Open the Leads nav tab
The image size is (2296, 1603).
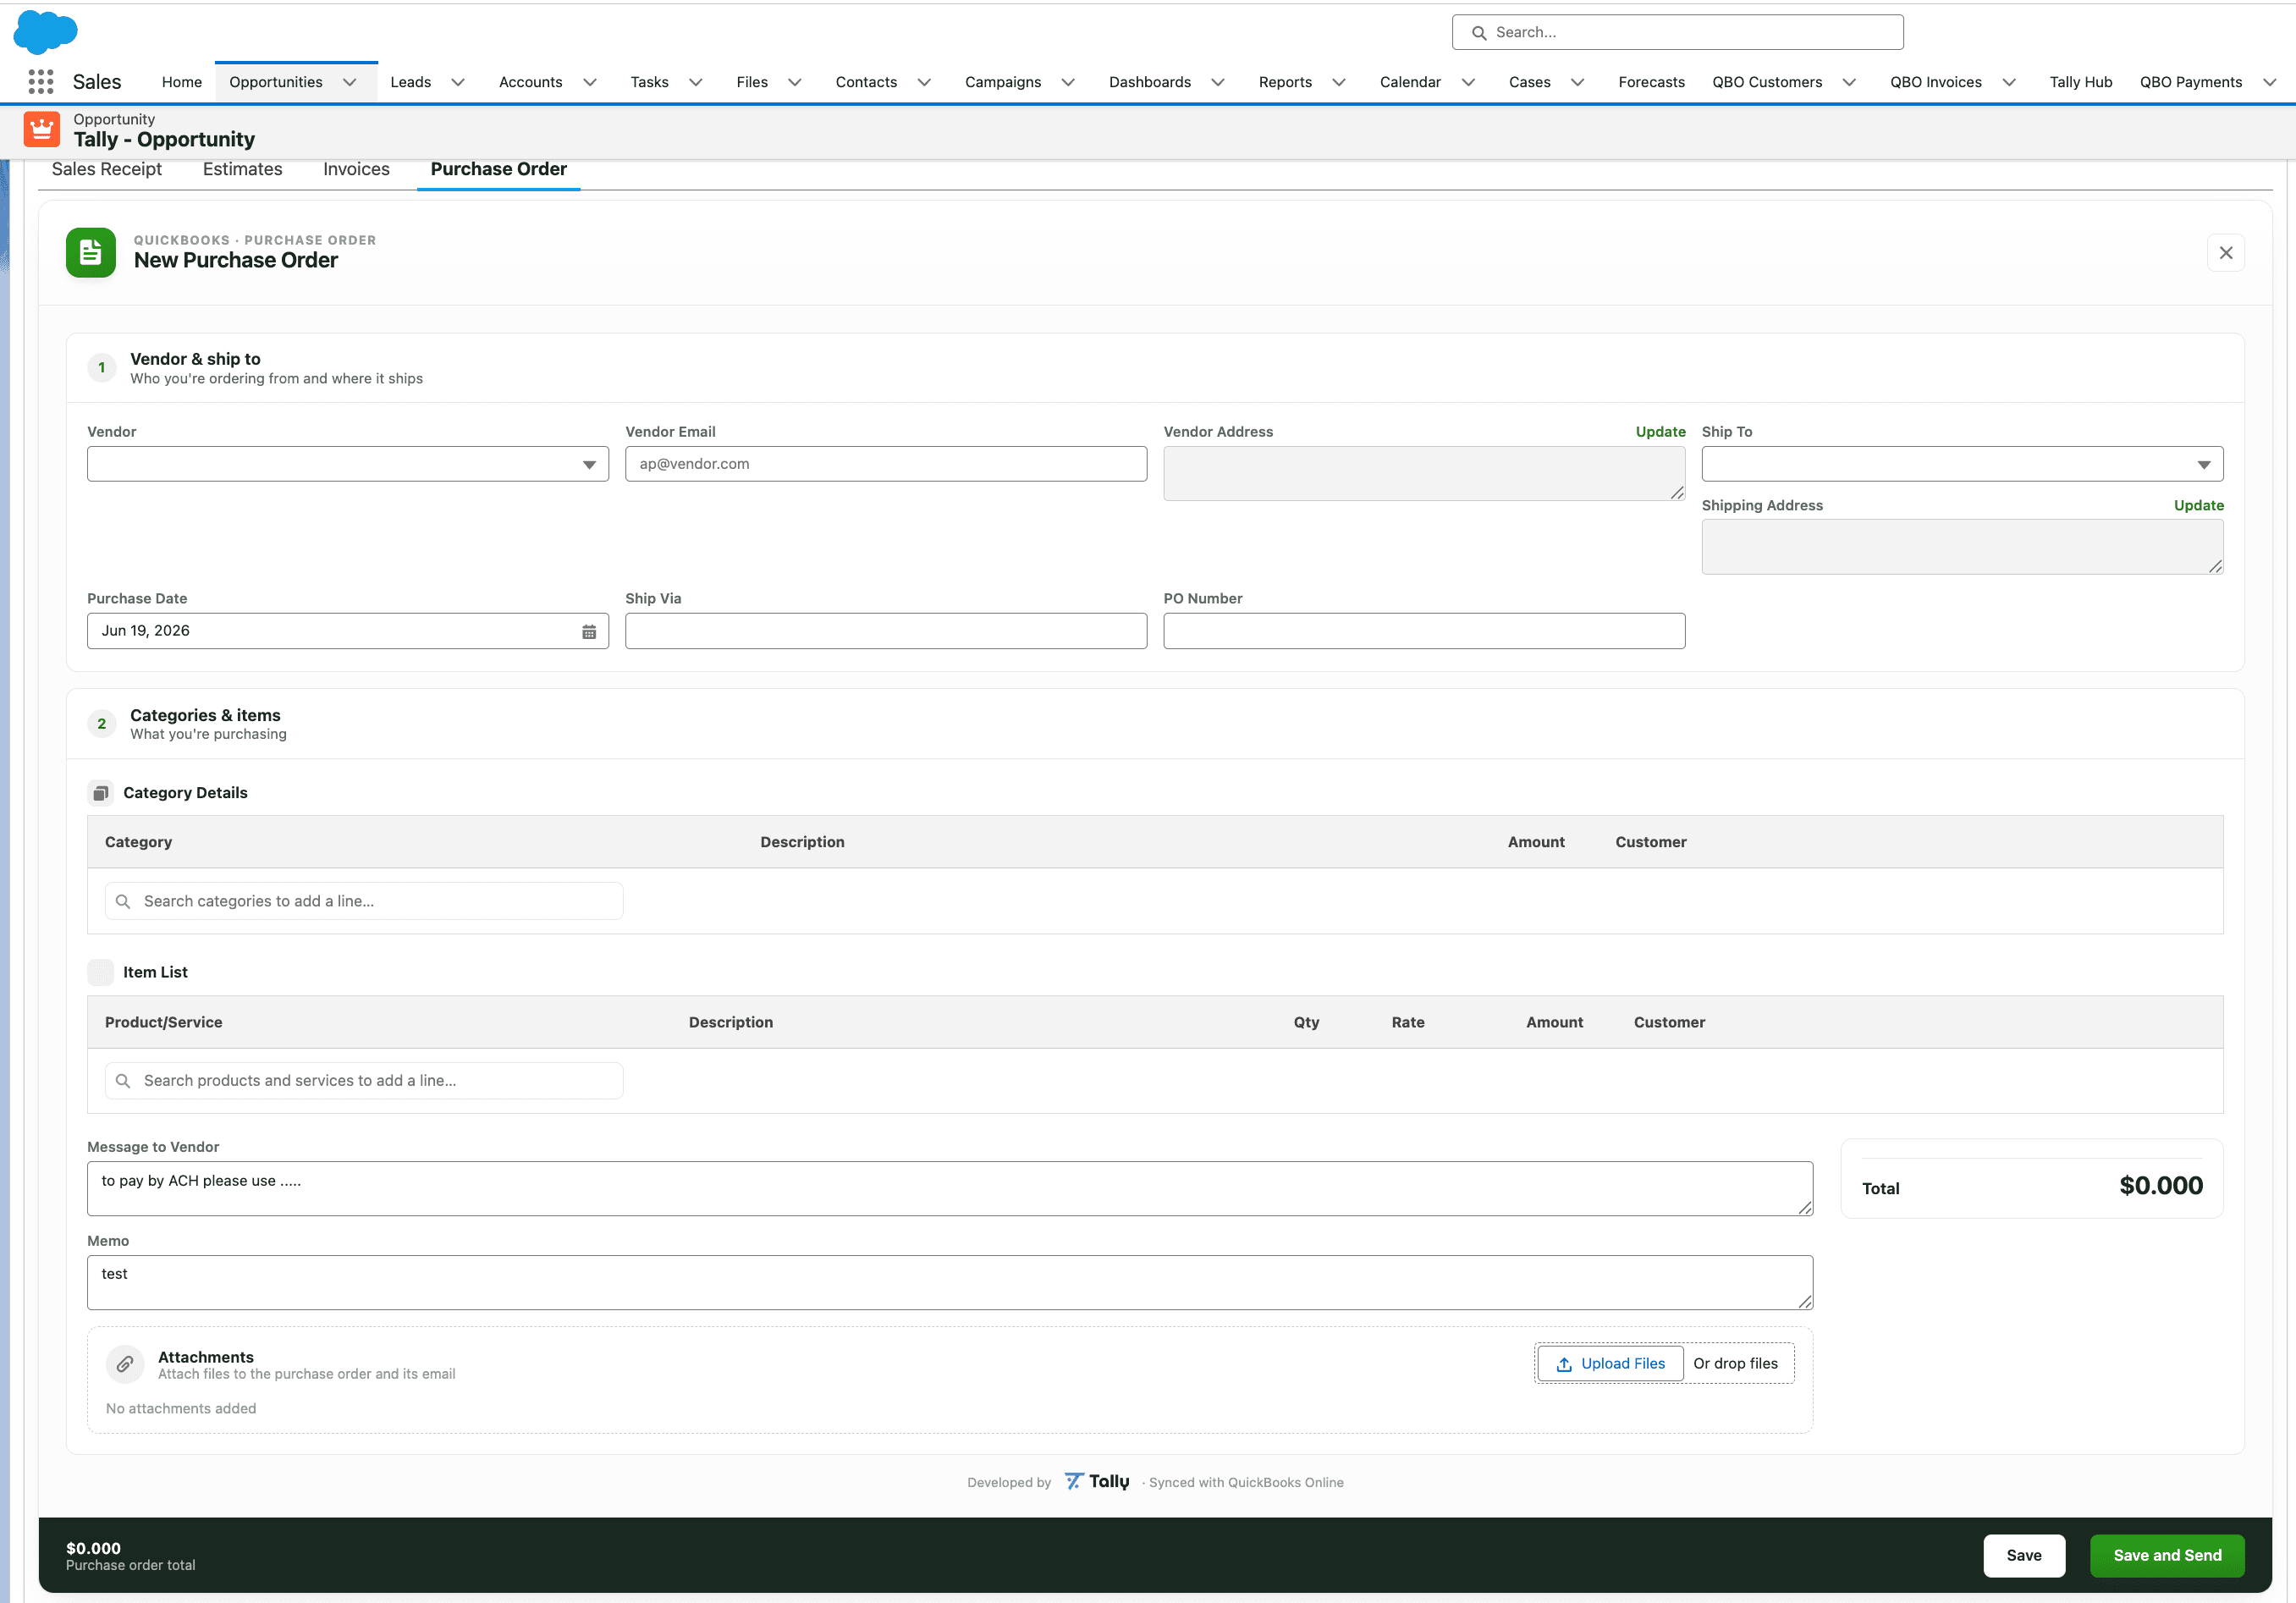[410, 82]
